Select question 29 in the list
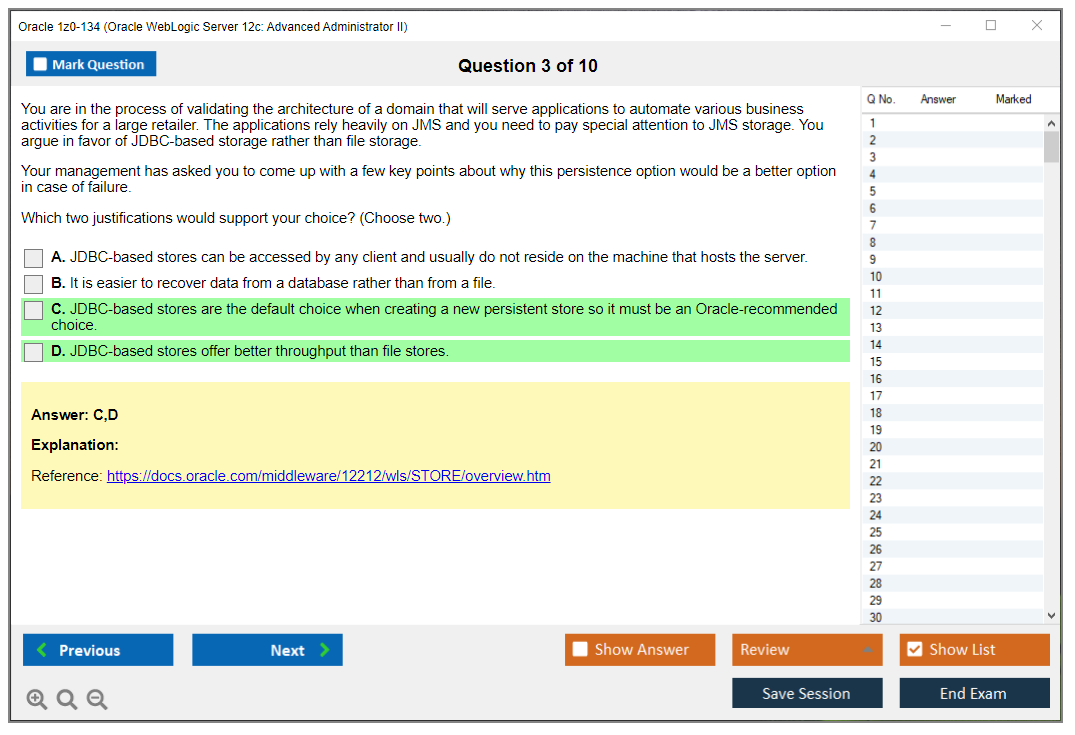 pos(952,601)
